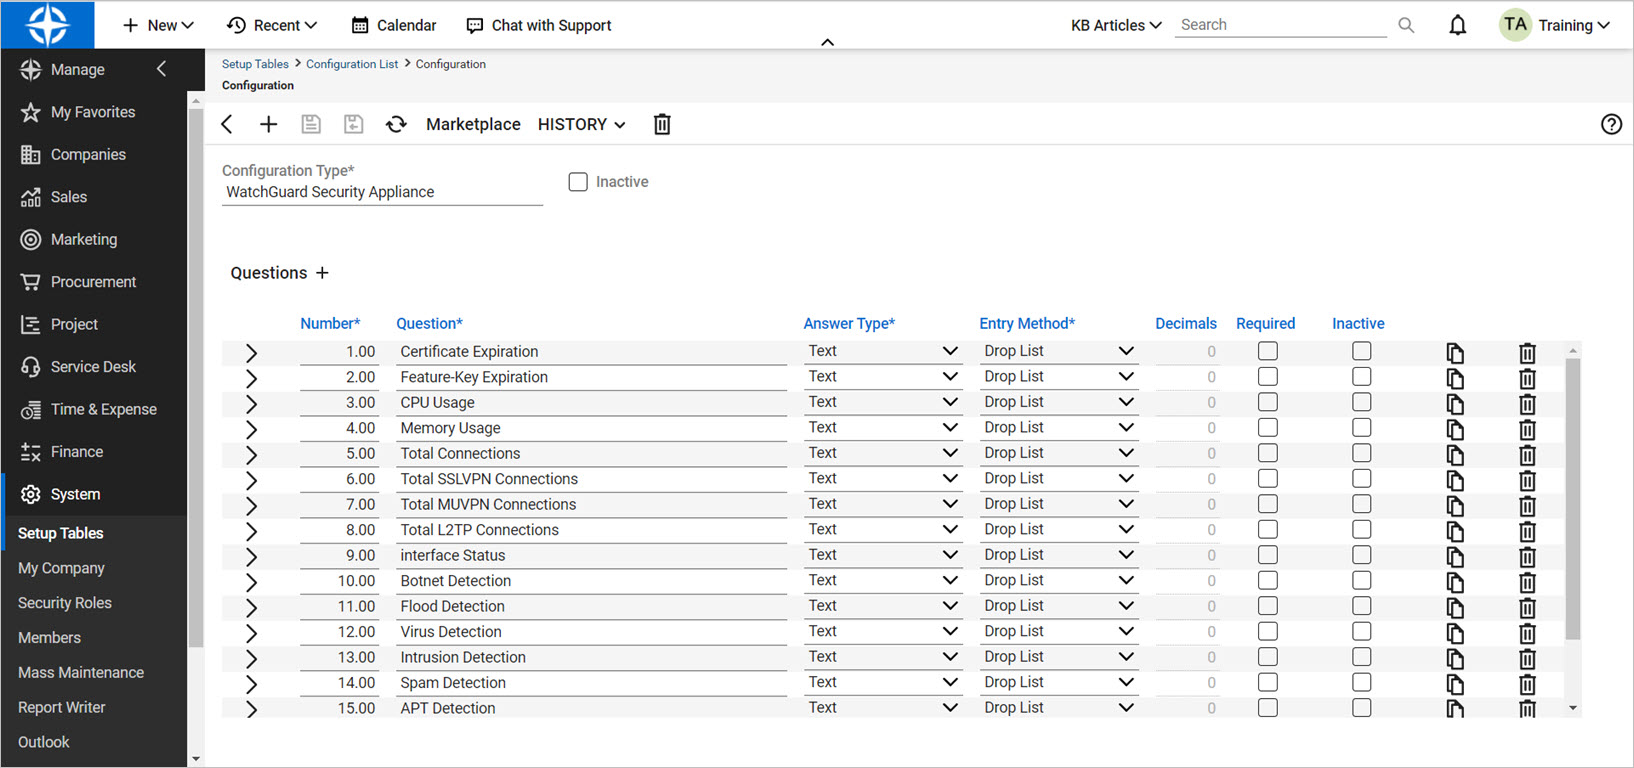Viewport: 1634px width, 768px height.
Task: Click the help question mark icon
Action: pyautogui.click(x=1610, y=124)
